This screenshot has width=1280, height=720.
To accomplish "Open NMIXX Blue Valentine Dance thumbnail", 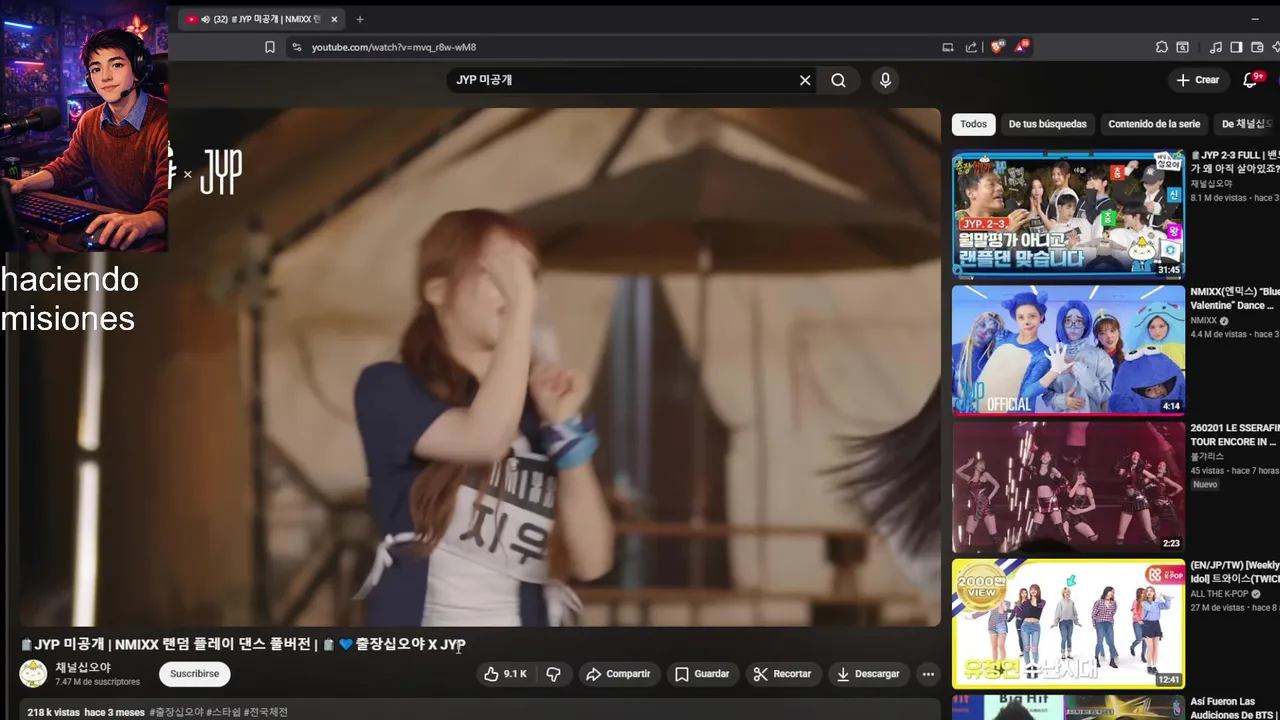I will click(x=1068, y=350).
